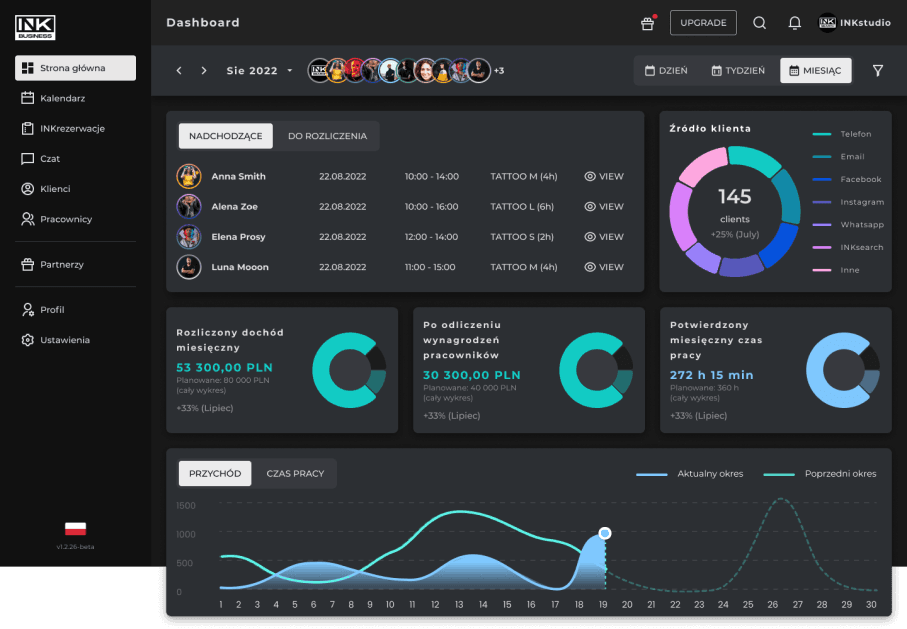Viewport: 907px width, 629px height.
Task: View Alena Zoe's appointment
Action: click(604, 207)
